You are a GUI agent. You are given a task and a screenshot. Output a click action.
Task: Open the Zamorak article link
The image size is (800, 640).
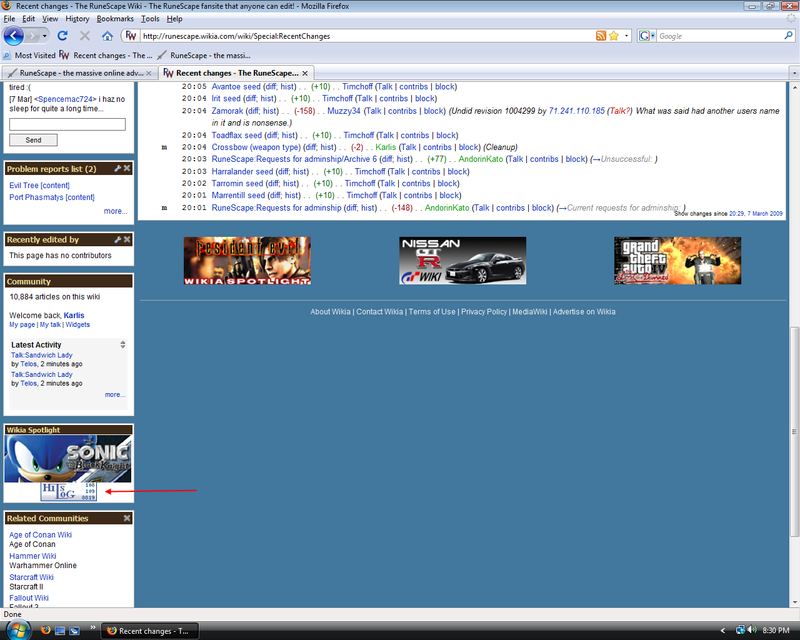[228, 111]
